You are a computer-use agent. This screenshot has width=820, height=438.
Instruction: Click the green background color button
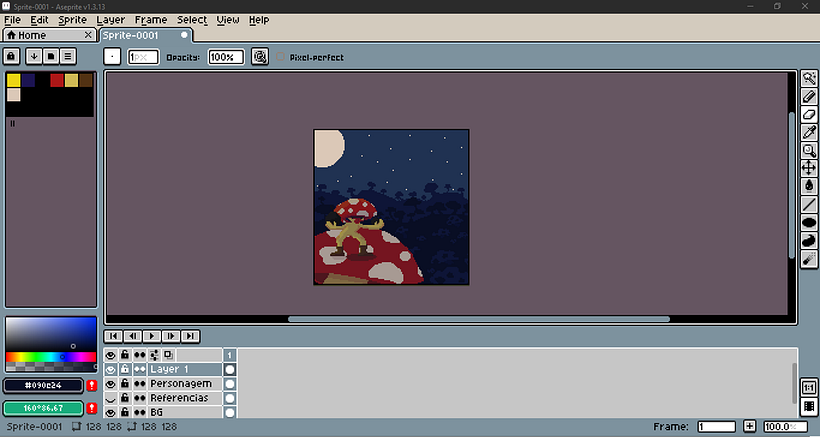(x=43, y=408)
